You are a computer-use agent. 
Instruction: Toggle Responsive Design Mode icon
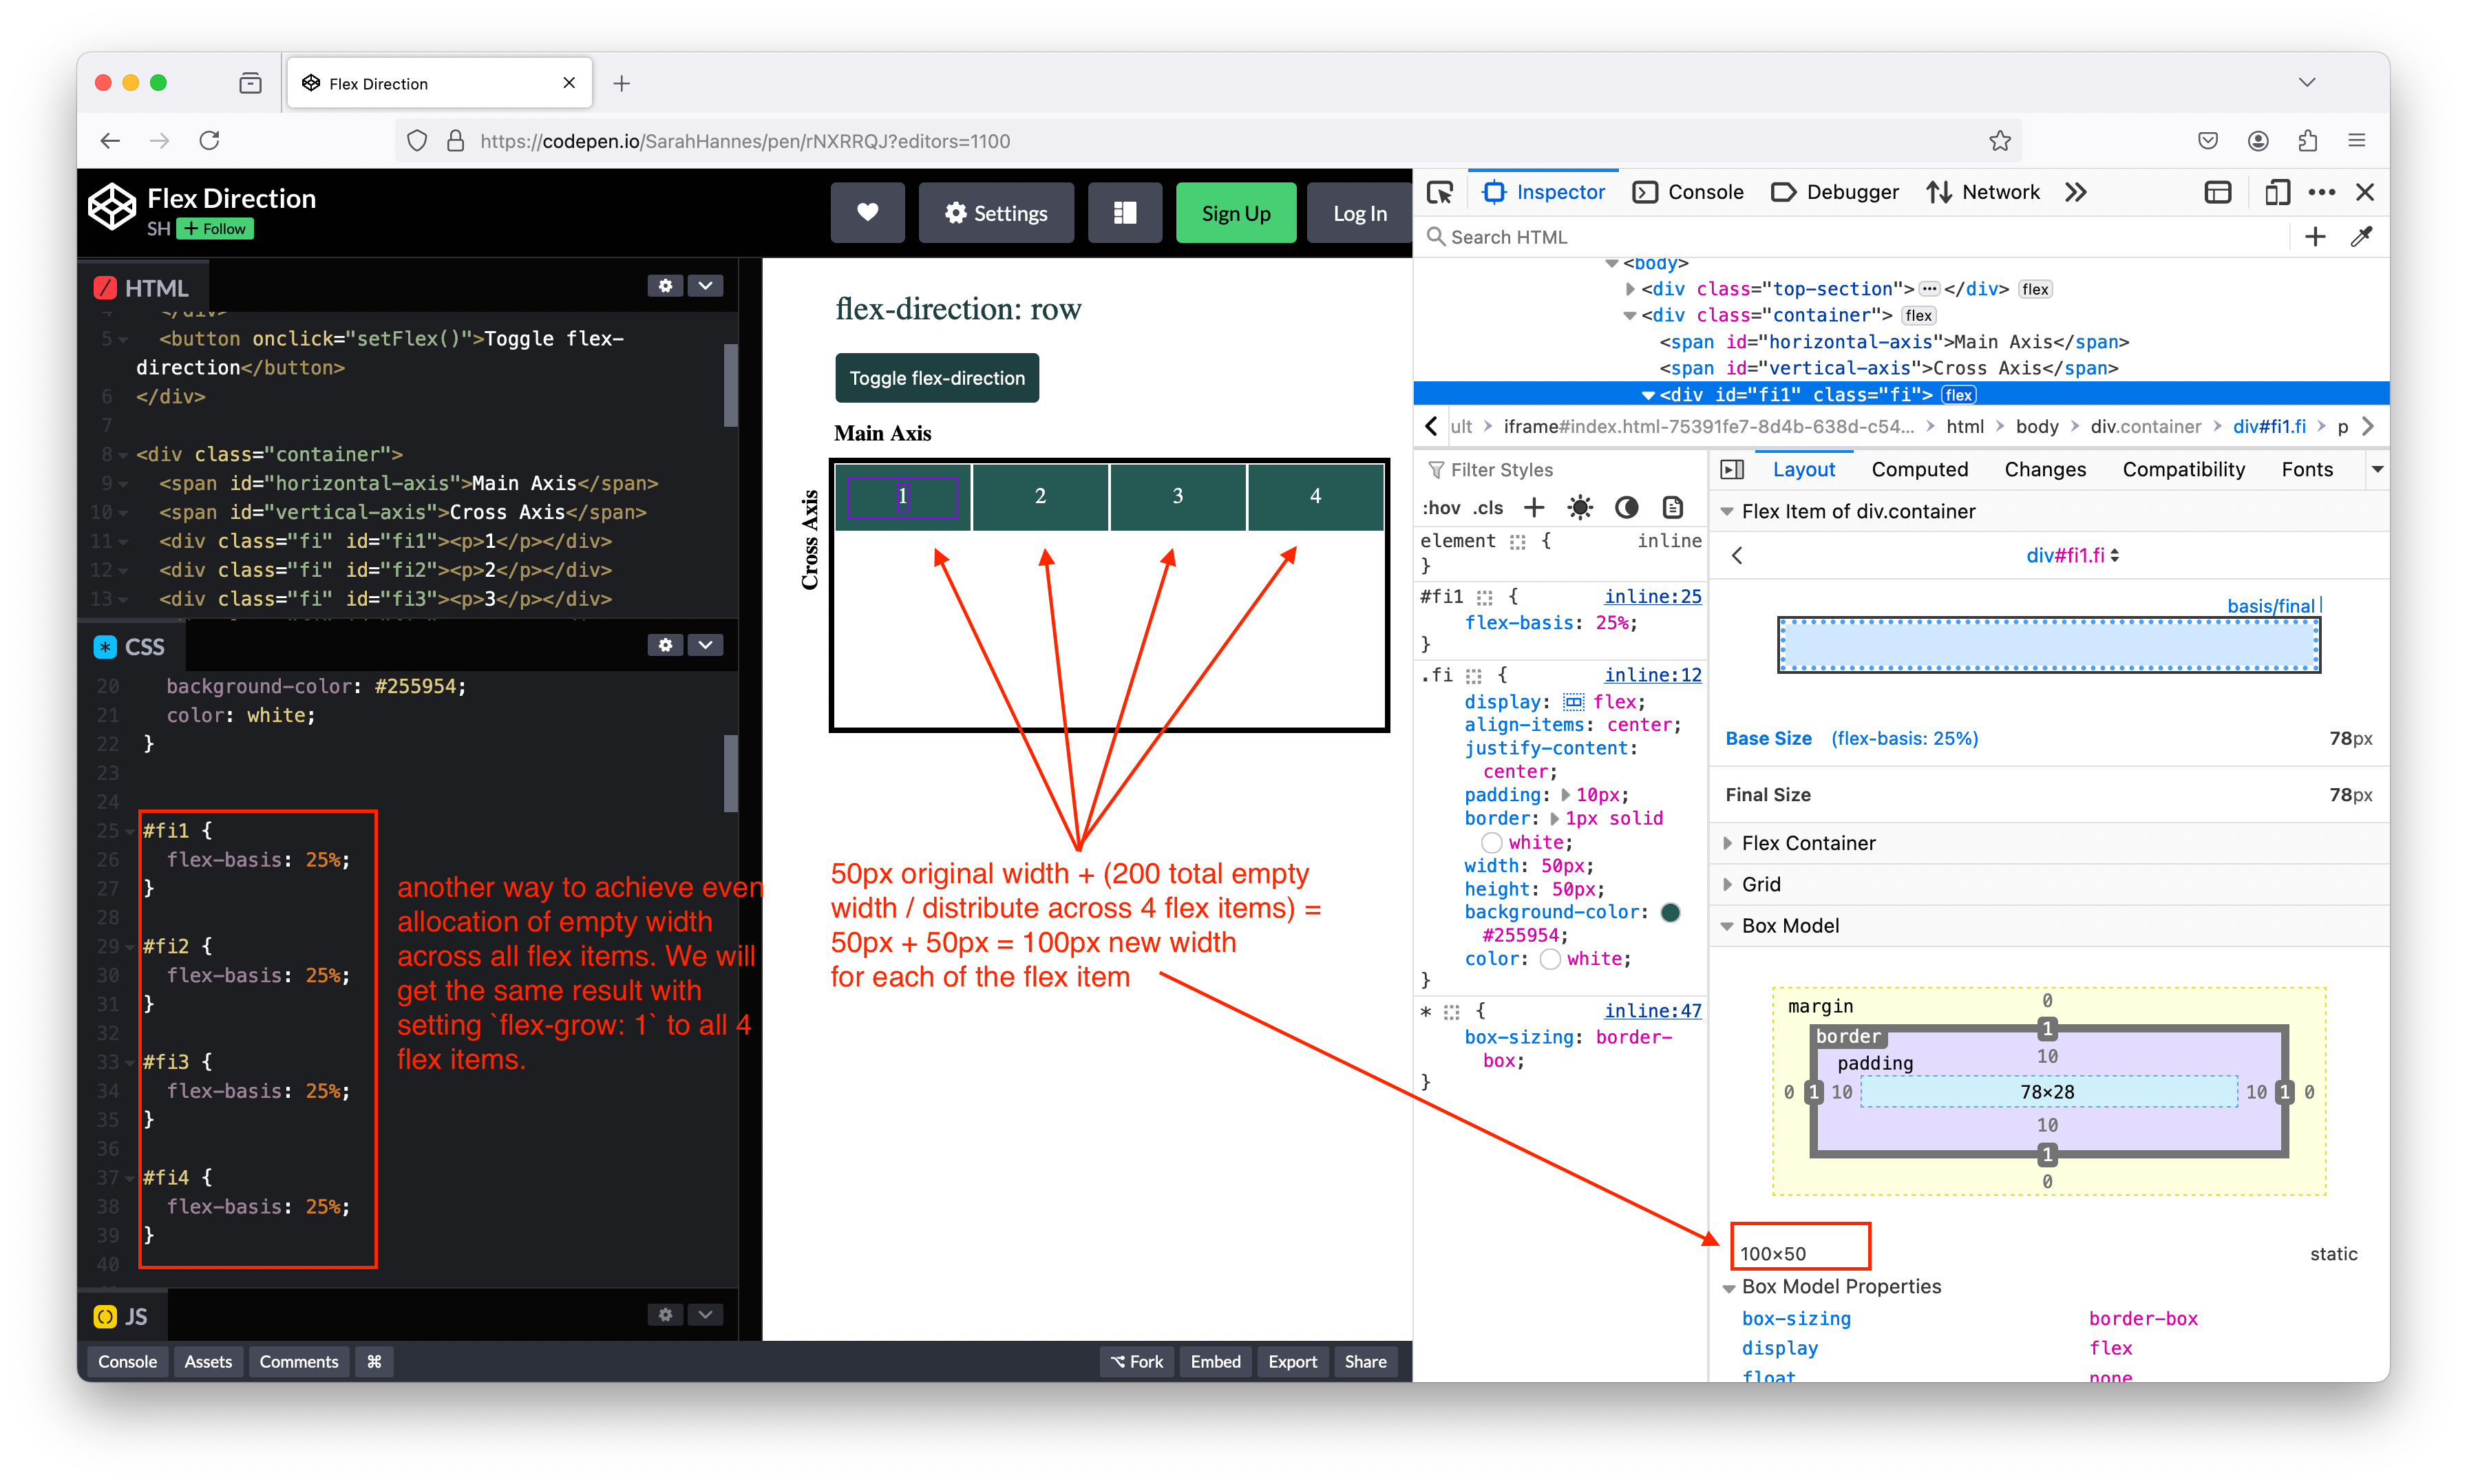point(2277,192)
